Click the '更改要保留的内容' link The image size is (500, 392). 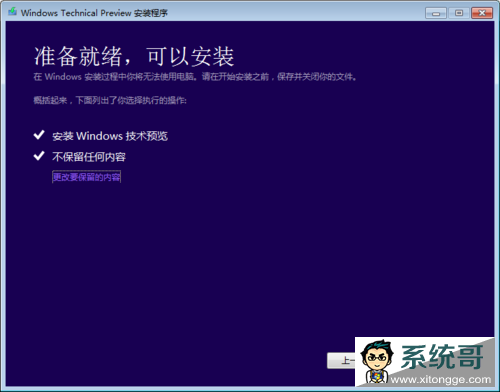86,177
